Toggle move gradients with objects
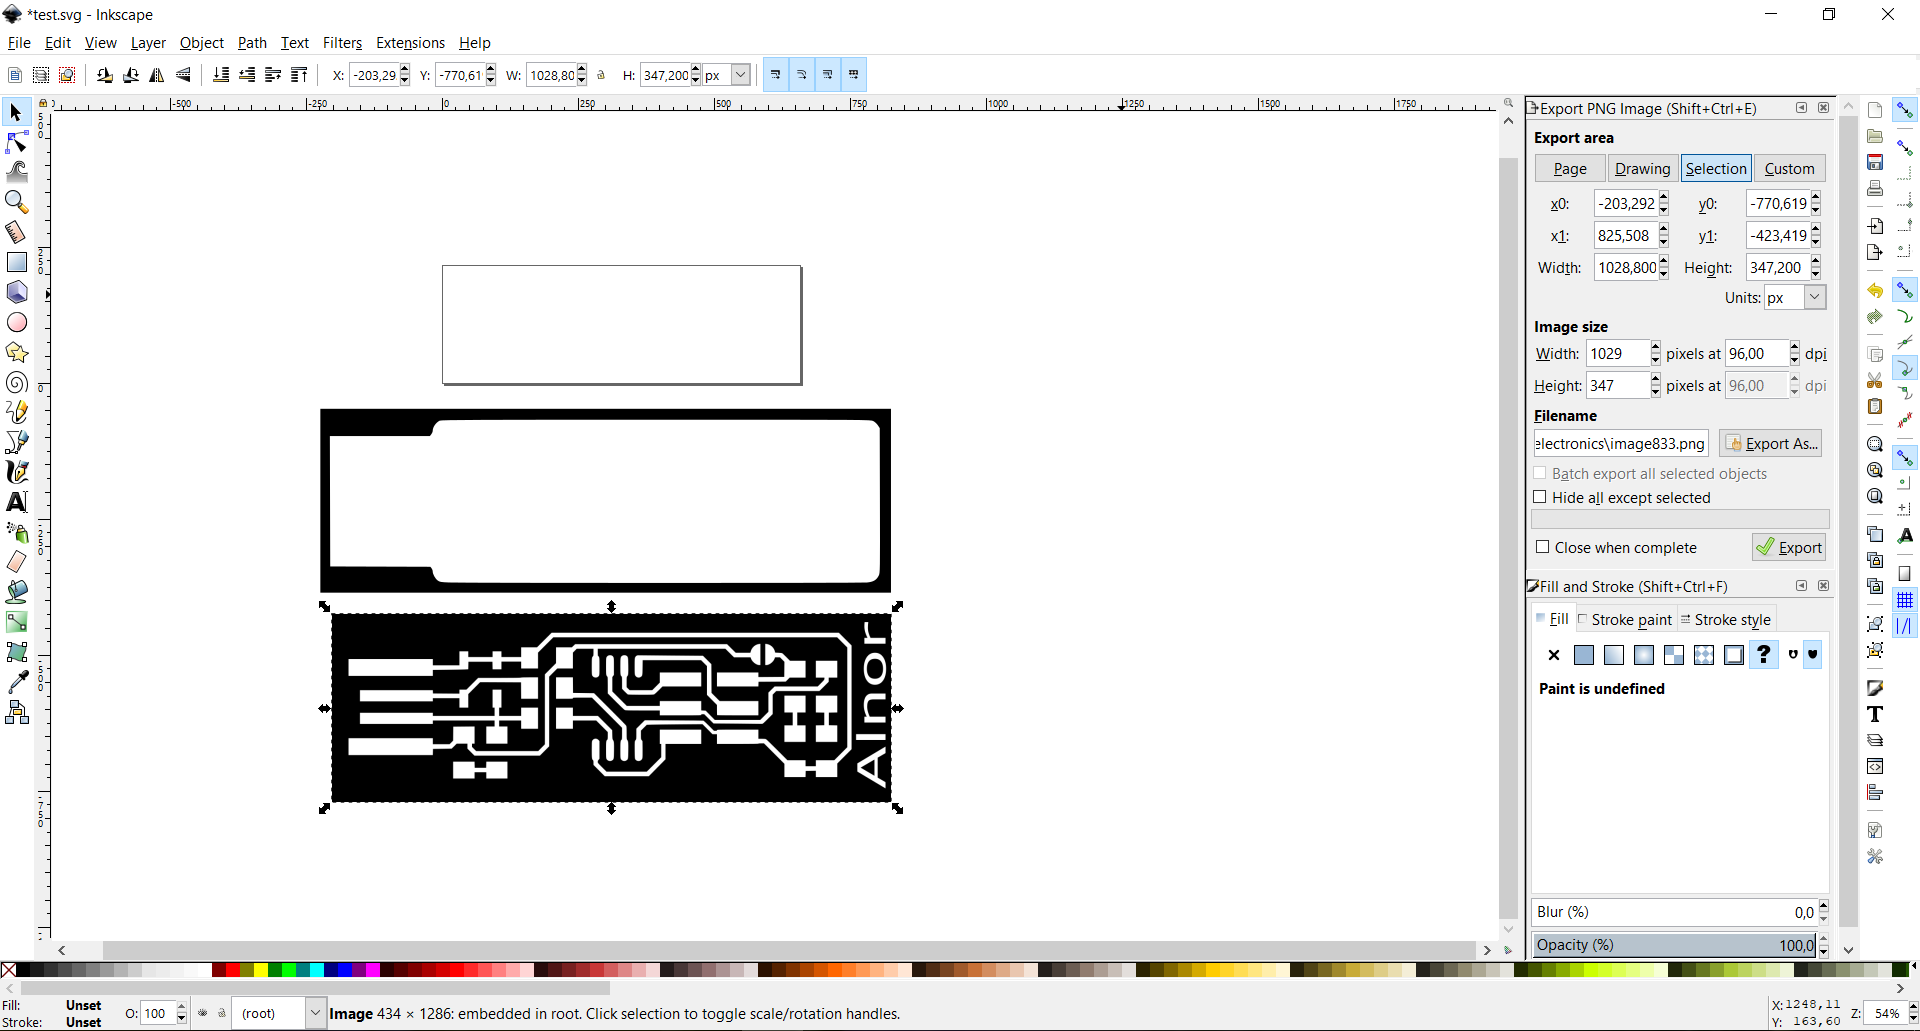1920x1031 pixels. 828,75
